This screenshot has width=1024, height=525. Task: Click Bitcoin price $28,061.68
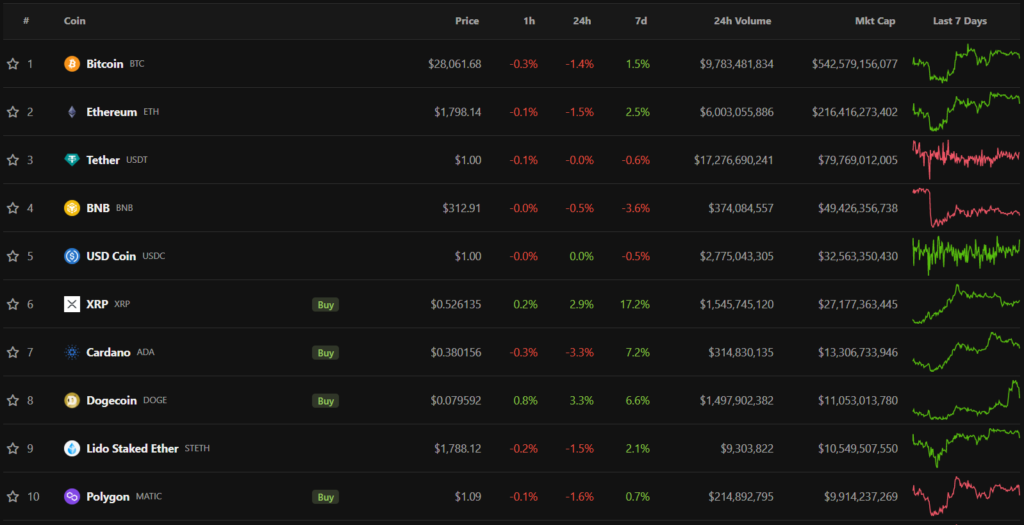click(x=455, y=64)
